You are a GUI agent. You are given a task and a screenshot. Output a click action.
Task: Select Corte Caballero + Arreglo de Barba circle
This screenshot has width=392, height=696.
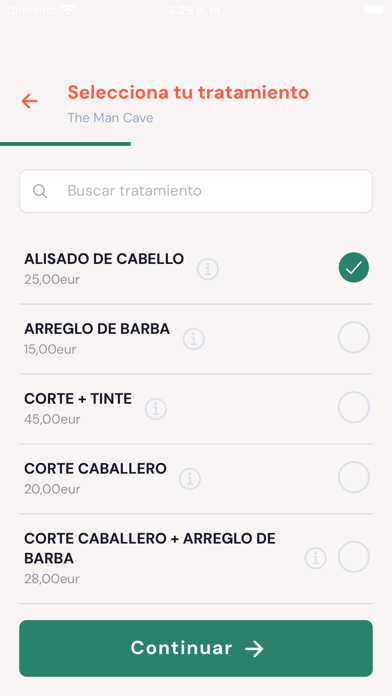(354, 557)
